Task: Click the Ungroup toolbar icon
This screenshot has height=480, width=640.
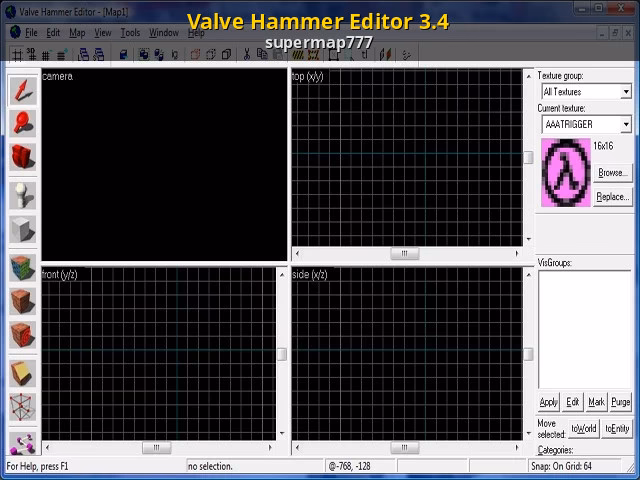Action: tap(159, 54)
